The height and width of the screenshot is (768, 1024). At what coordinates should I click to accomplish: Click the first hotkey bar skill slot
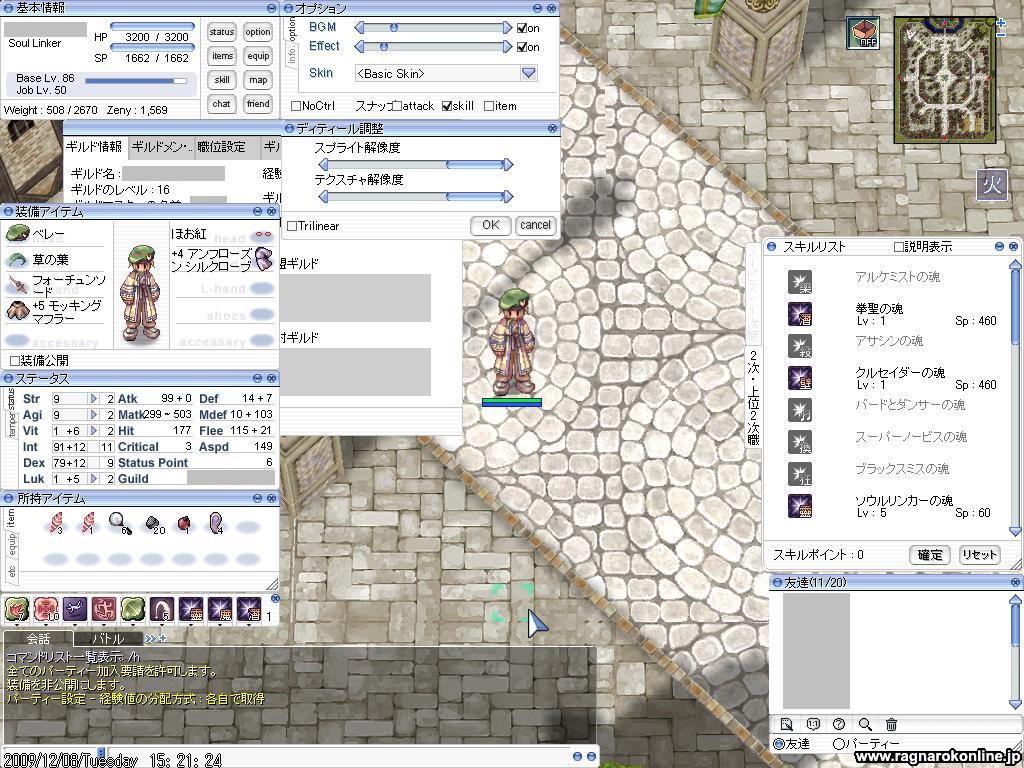pyautogui.click(x=16, y=609)
